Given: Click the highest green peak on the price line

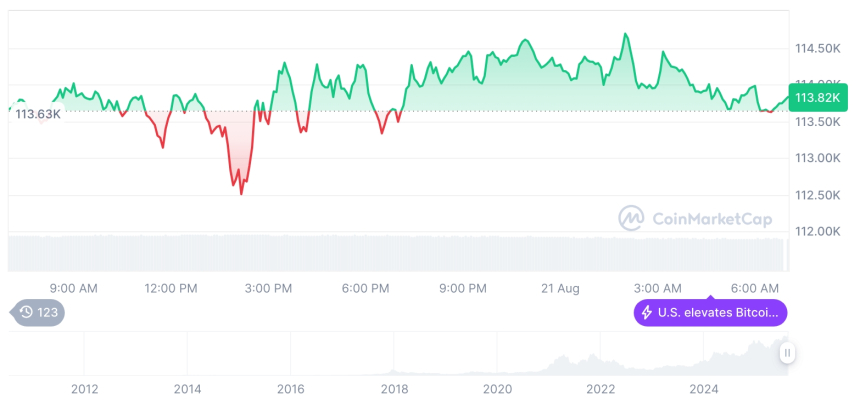Looking at the screenshot, I should coord(626,35).
